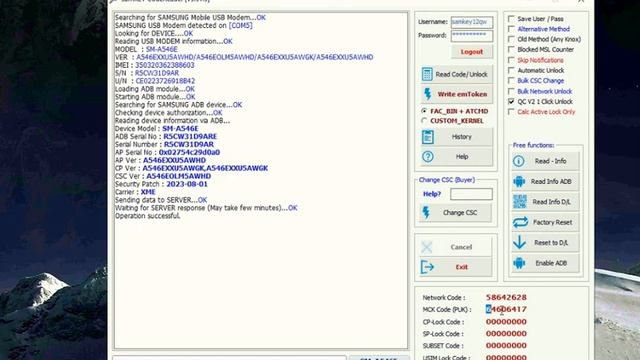Image resolution: width=640 pixels, height=360 pixels.
Task: Click the Network Code value 58642628
Action: coord(506,297)
